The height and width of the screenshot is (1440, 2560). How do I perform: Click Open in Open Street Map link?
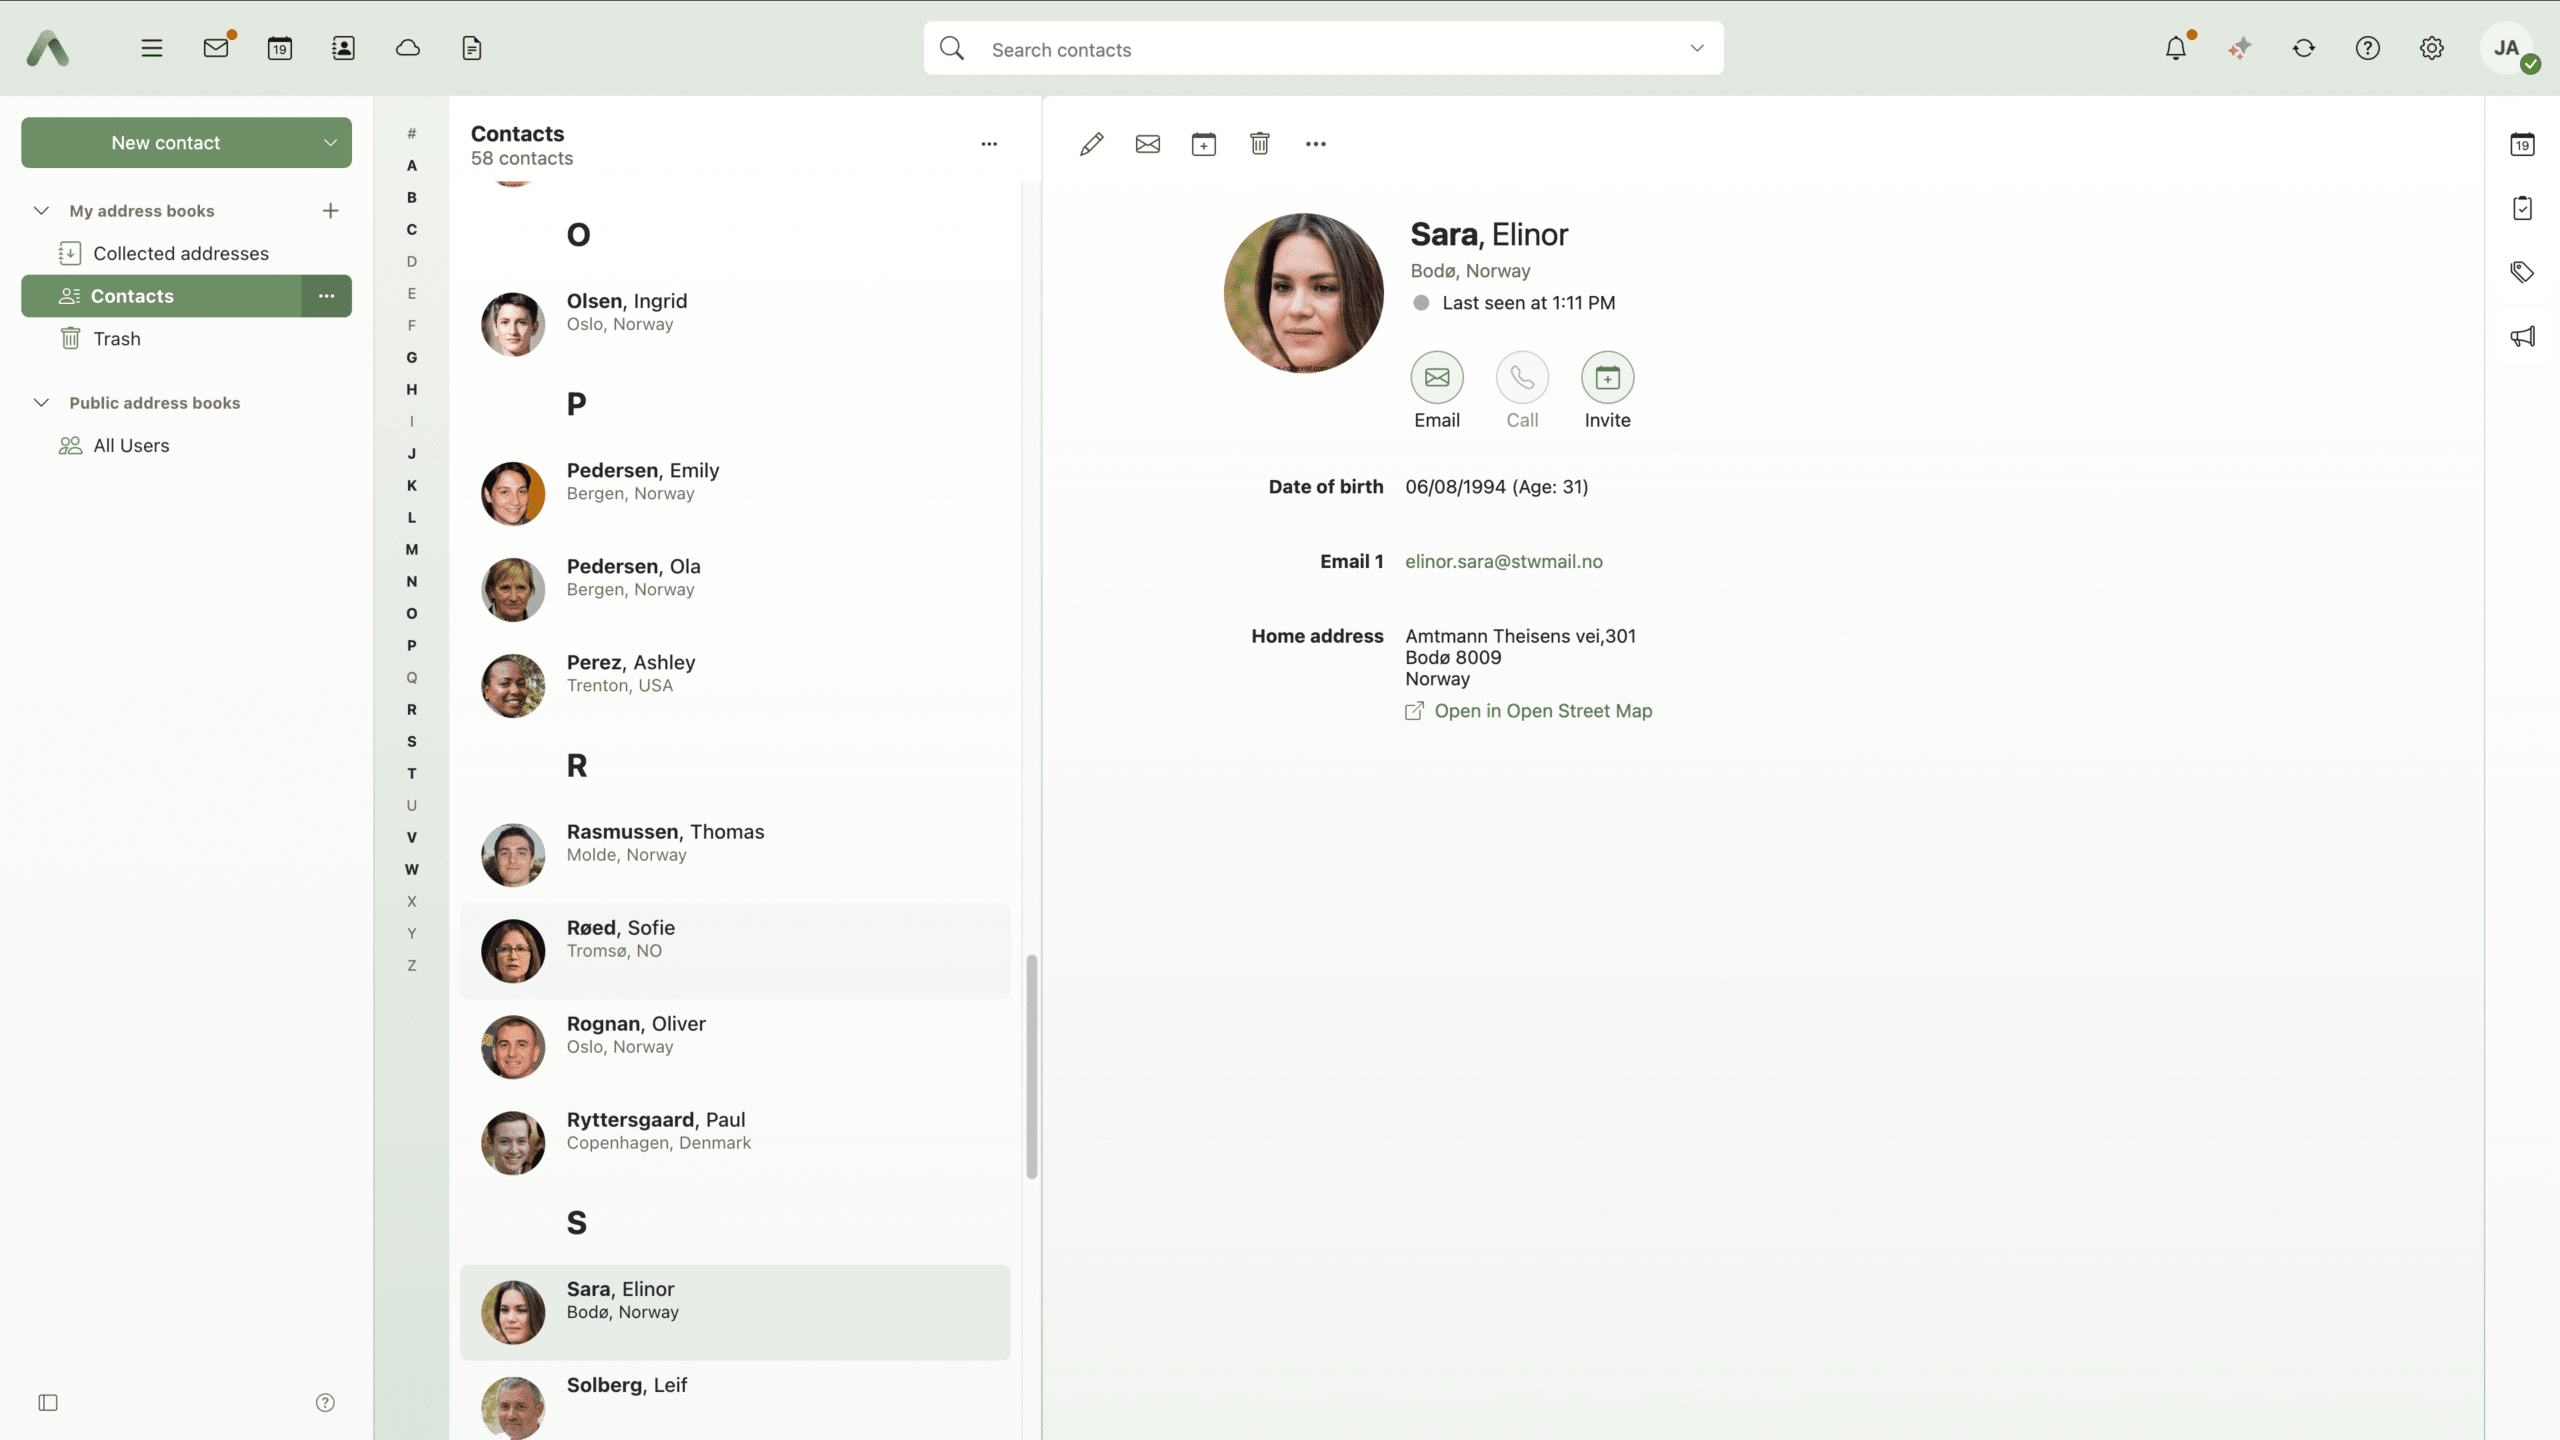point(1542,711)
